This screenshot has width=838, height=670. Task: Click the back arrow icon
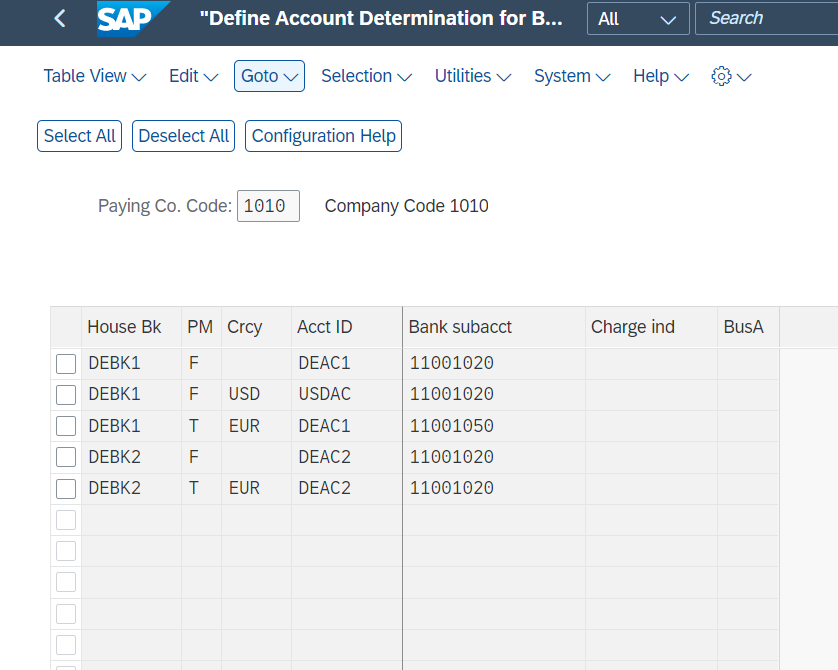click(x=60, y=19)
